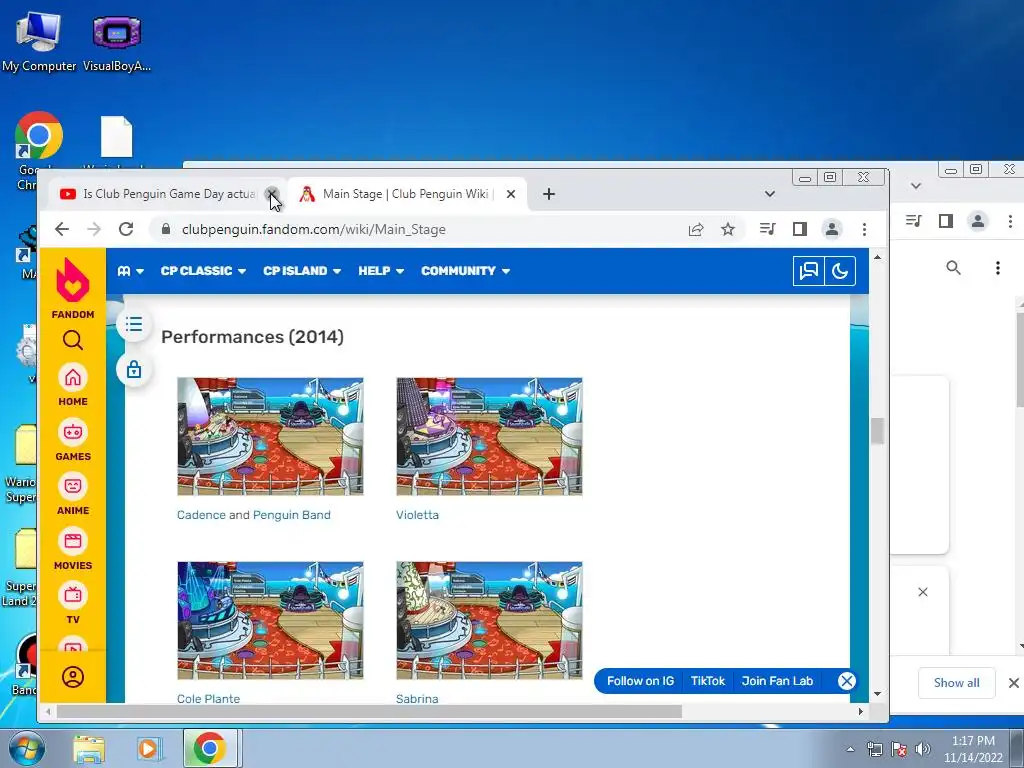Share this page icon in address bar
Viewport: 1024px width, 768px height.
[696, 229]
